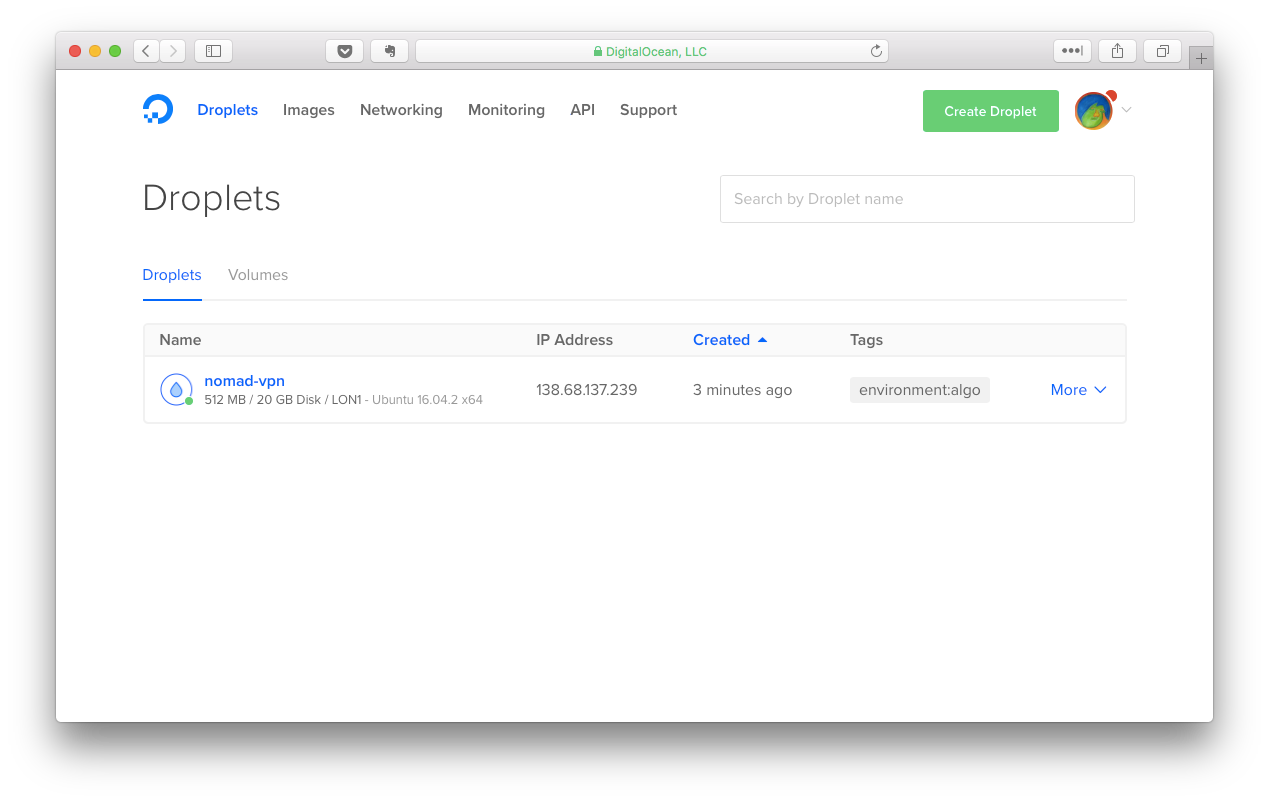
Task: Click the environment:algo tag
Action: pos(919,389)
